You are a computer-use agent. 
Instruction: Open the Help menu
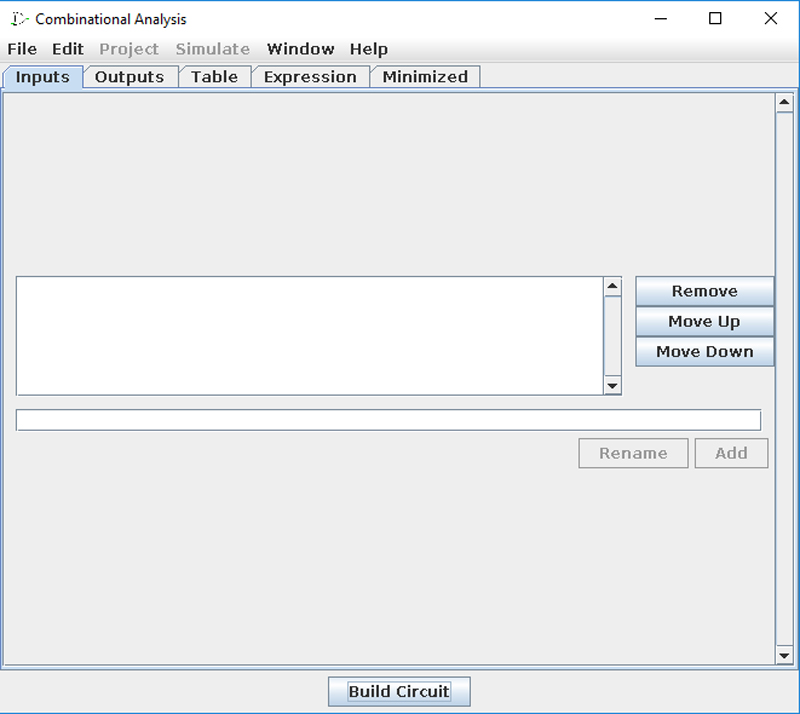point(368,49)
